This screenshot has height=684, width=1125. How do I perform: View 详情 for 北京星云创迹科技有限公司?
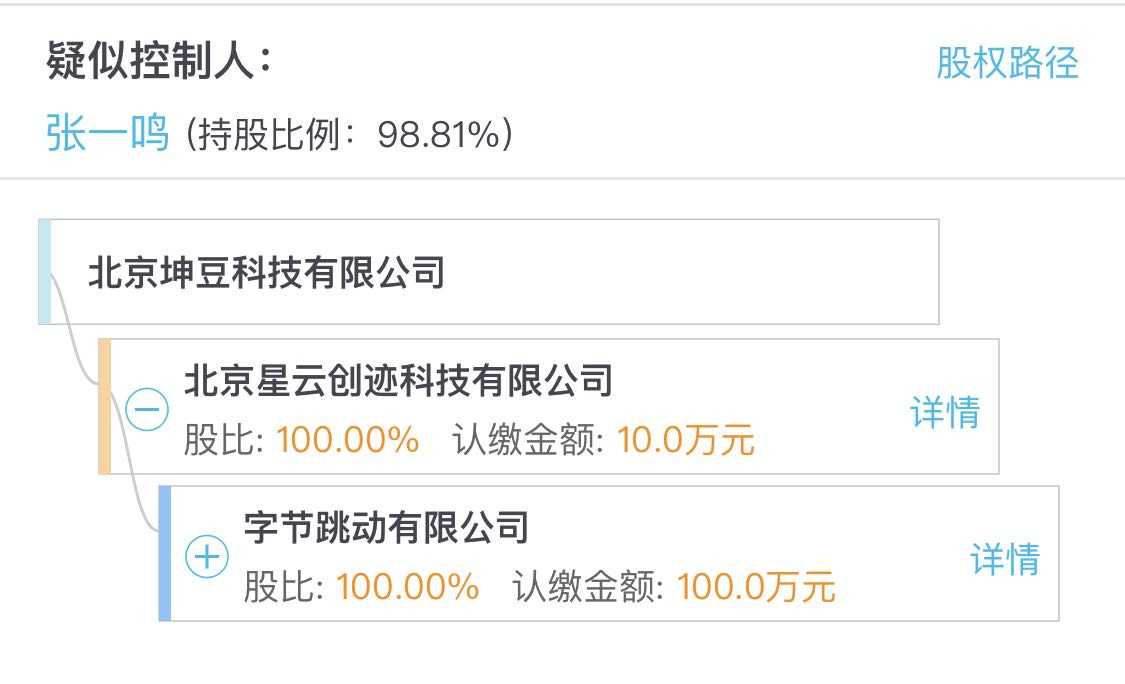point(945,412)
